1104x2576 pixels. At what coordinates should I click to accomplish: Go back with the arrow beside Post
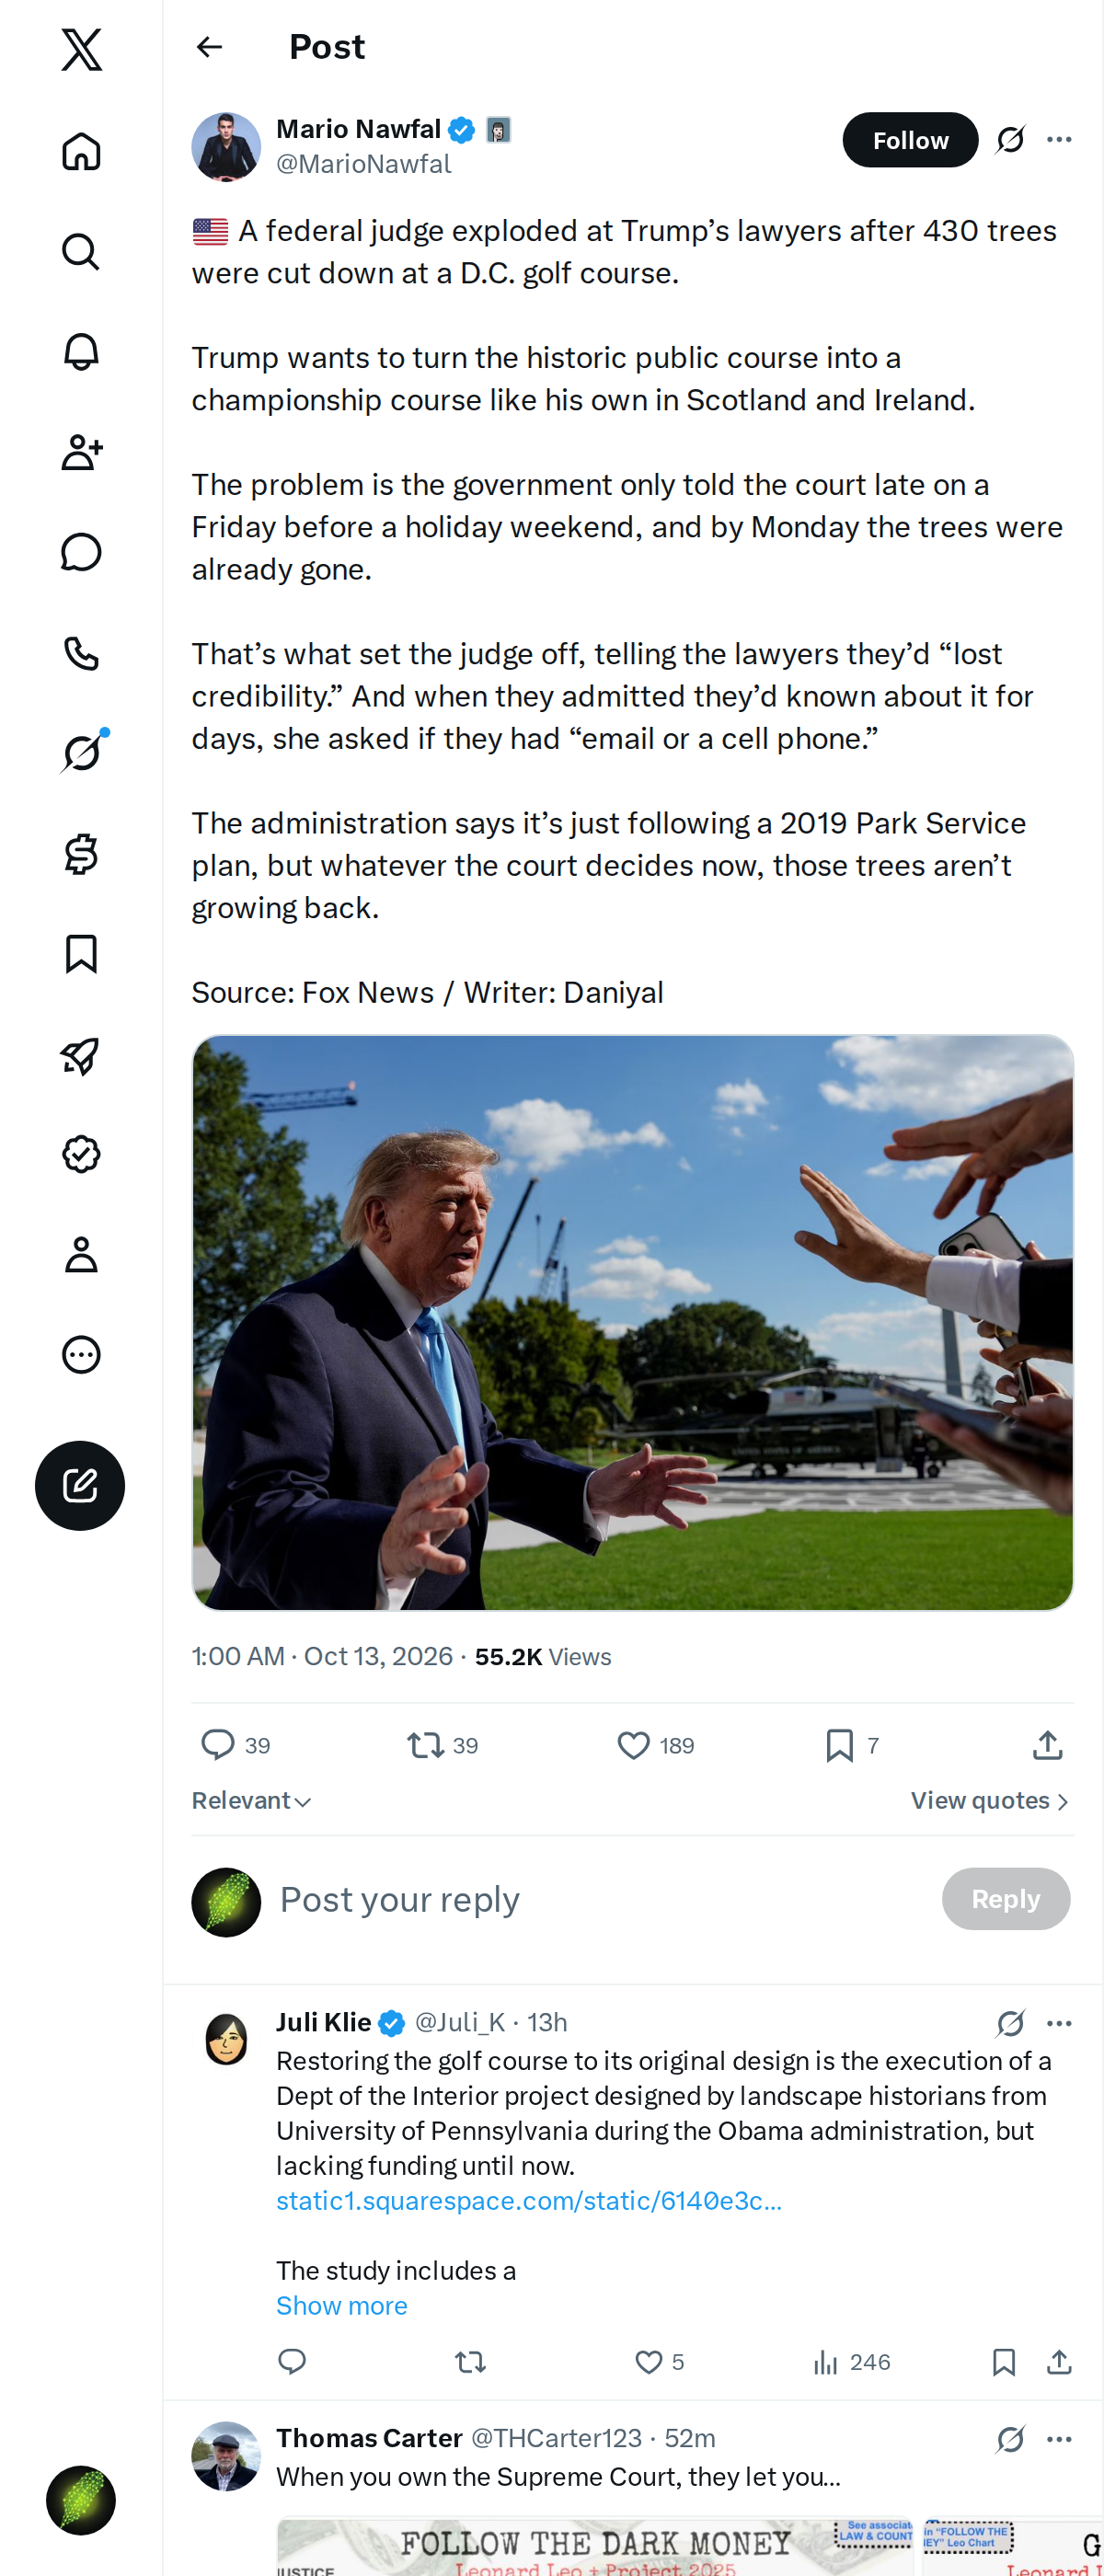pos(210,47)
